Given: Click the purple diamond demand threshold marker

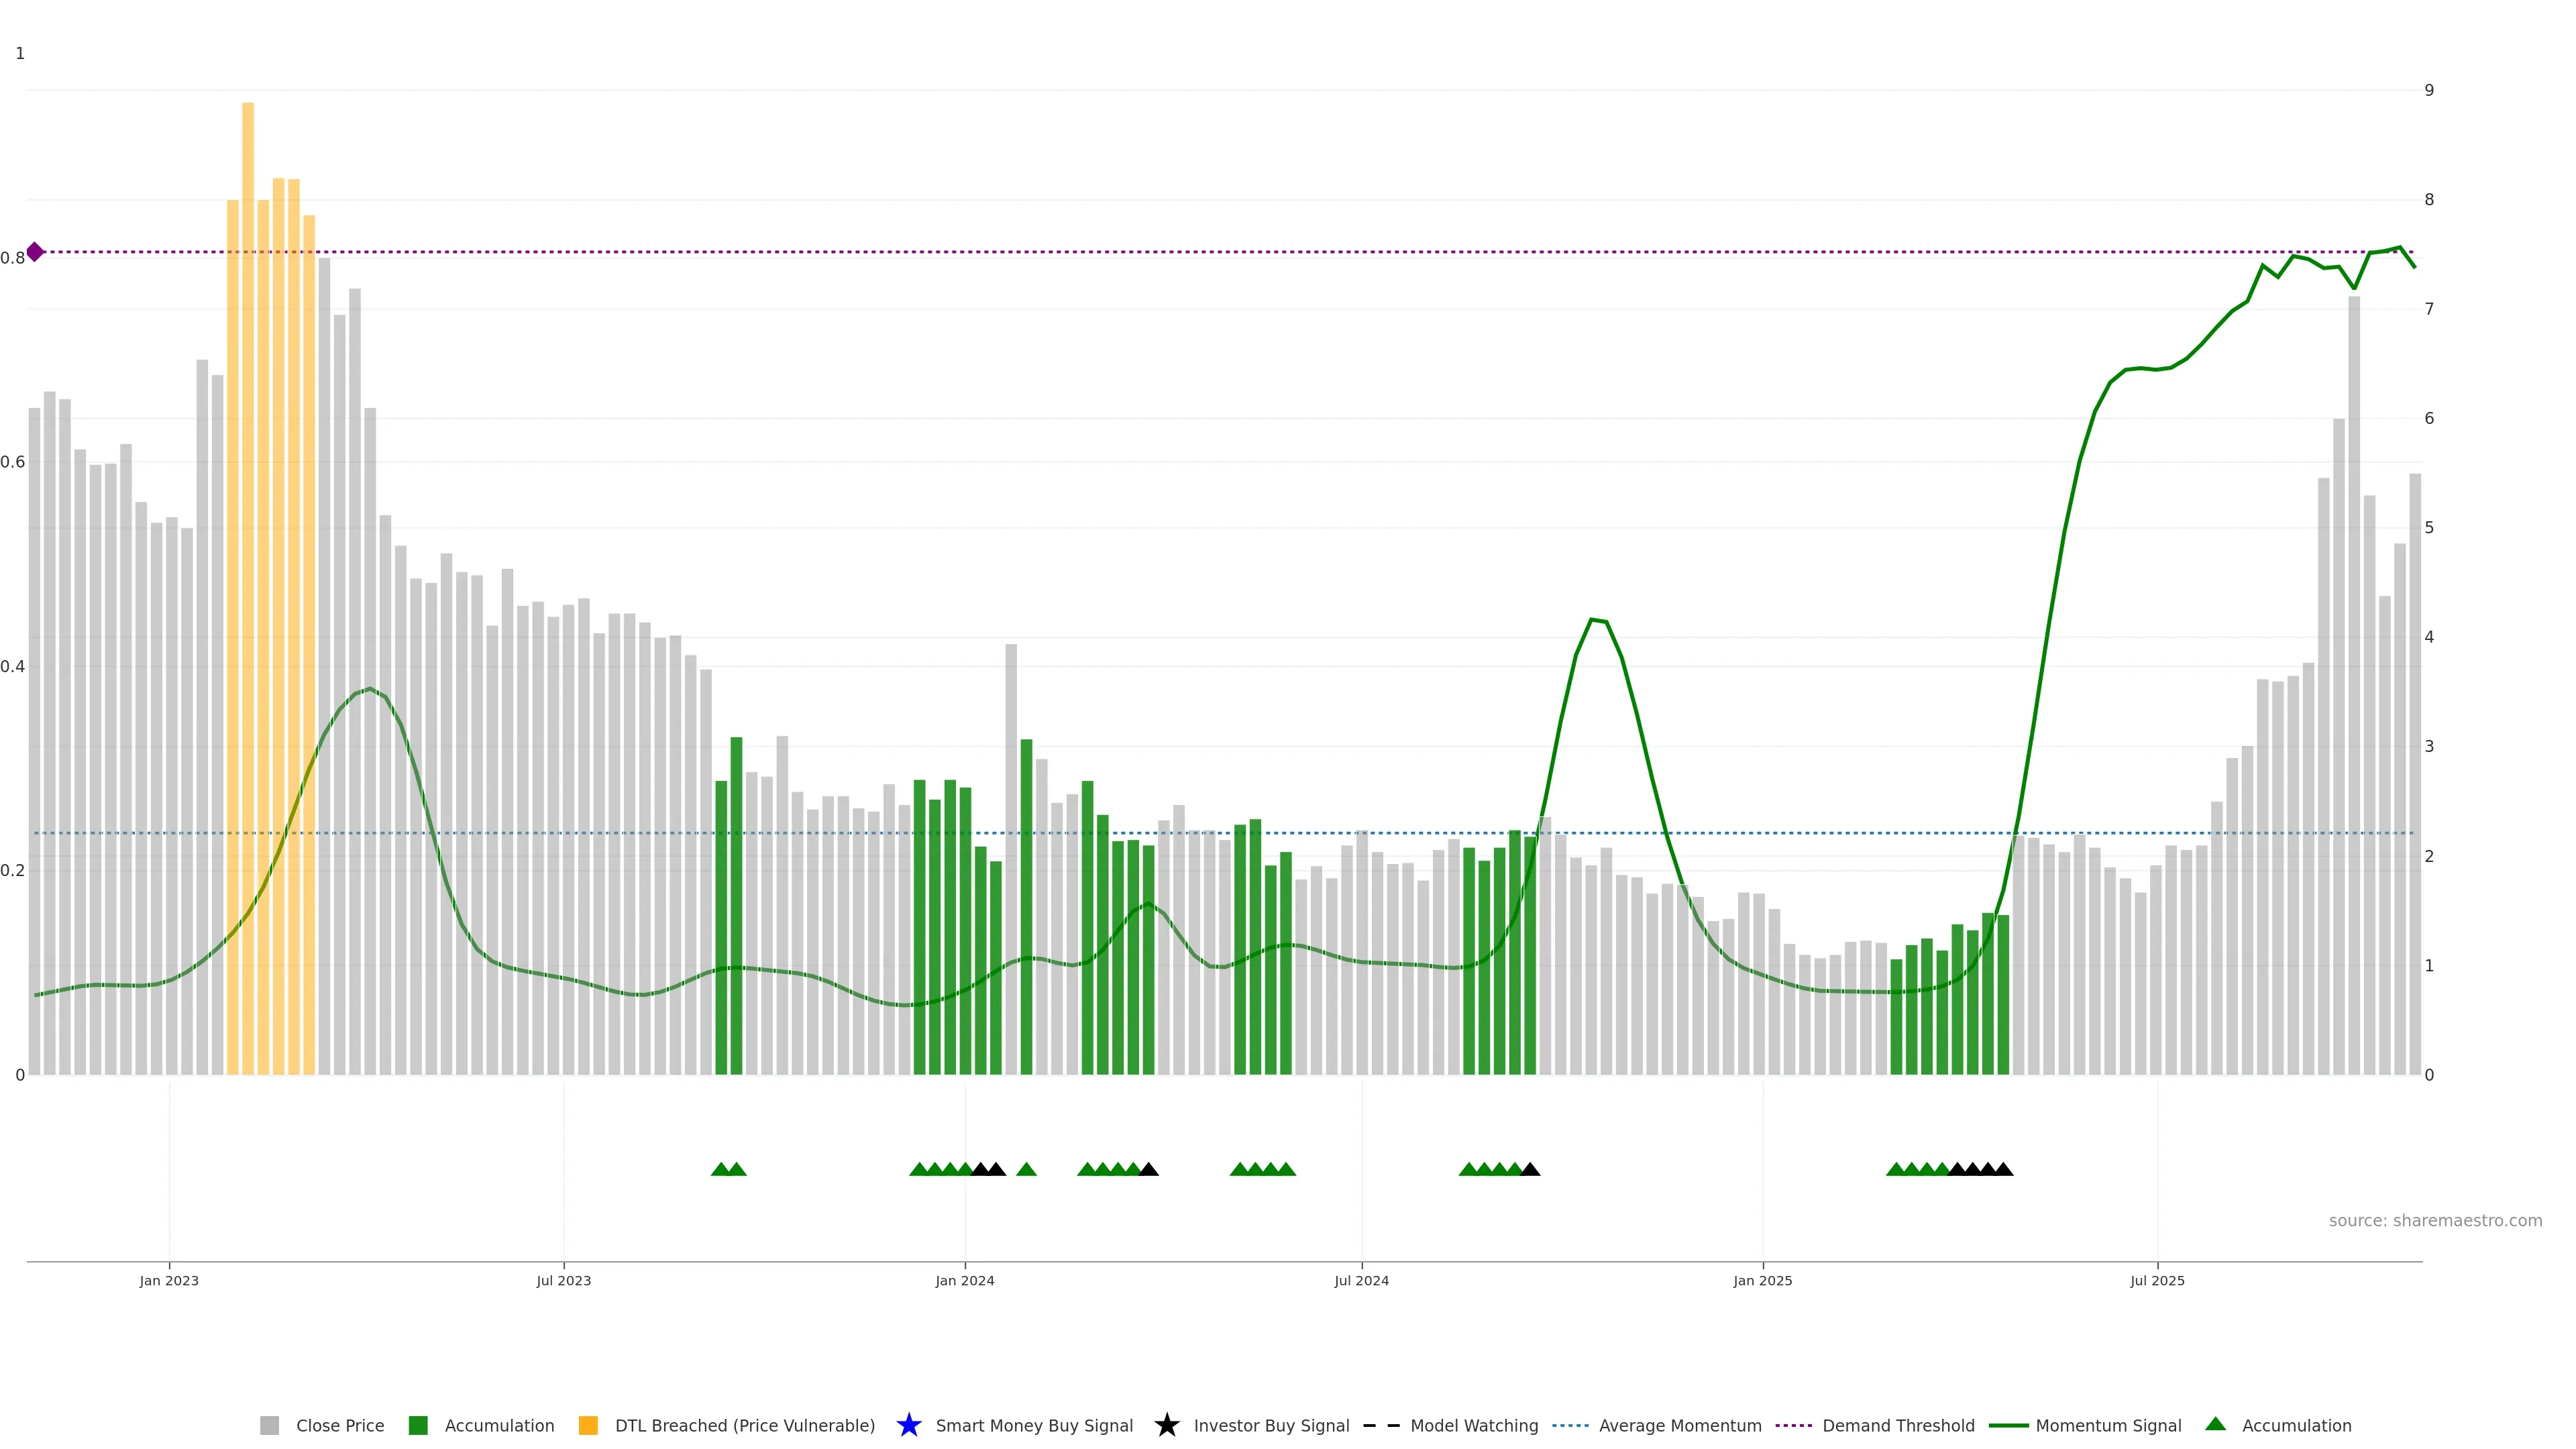Looking at the screenshot, I should (x=35, y=252).
